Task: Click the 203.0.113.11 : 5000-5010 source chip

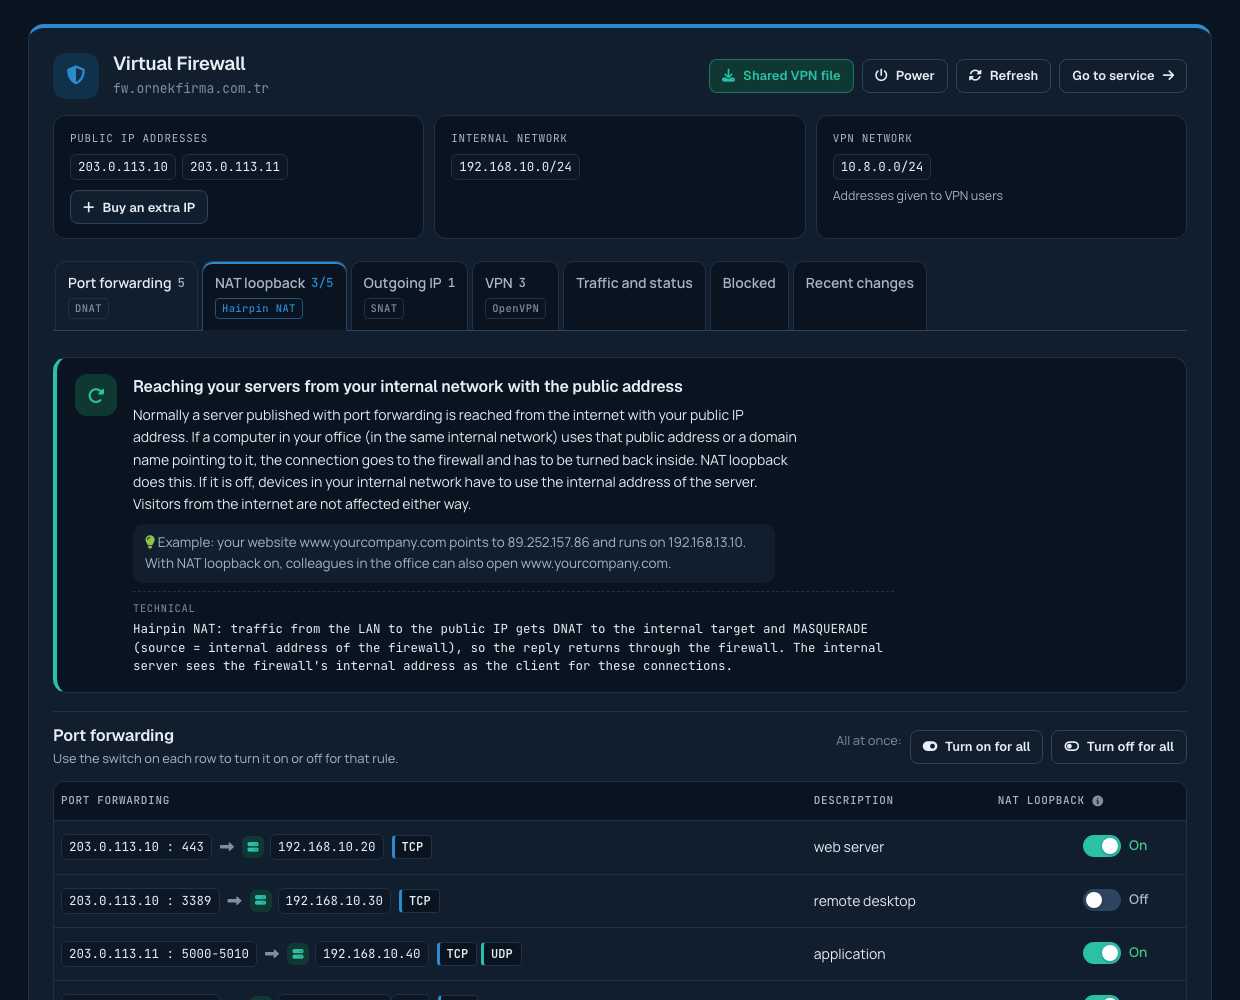Action: [159, 954]
